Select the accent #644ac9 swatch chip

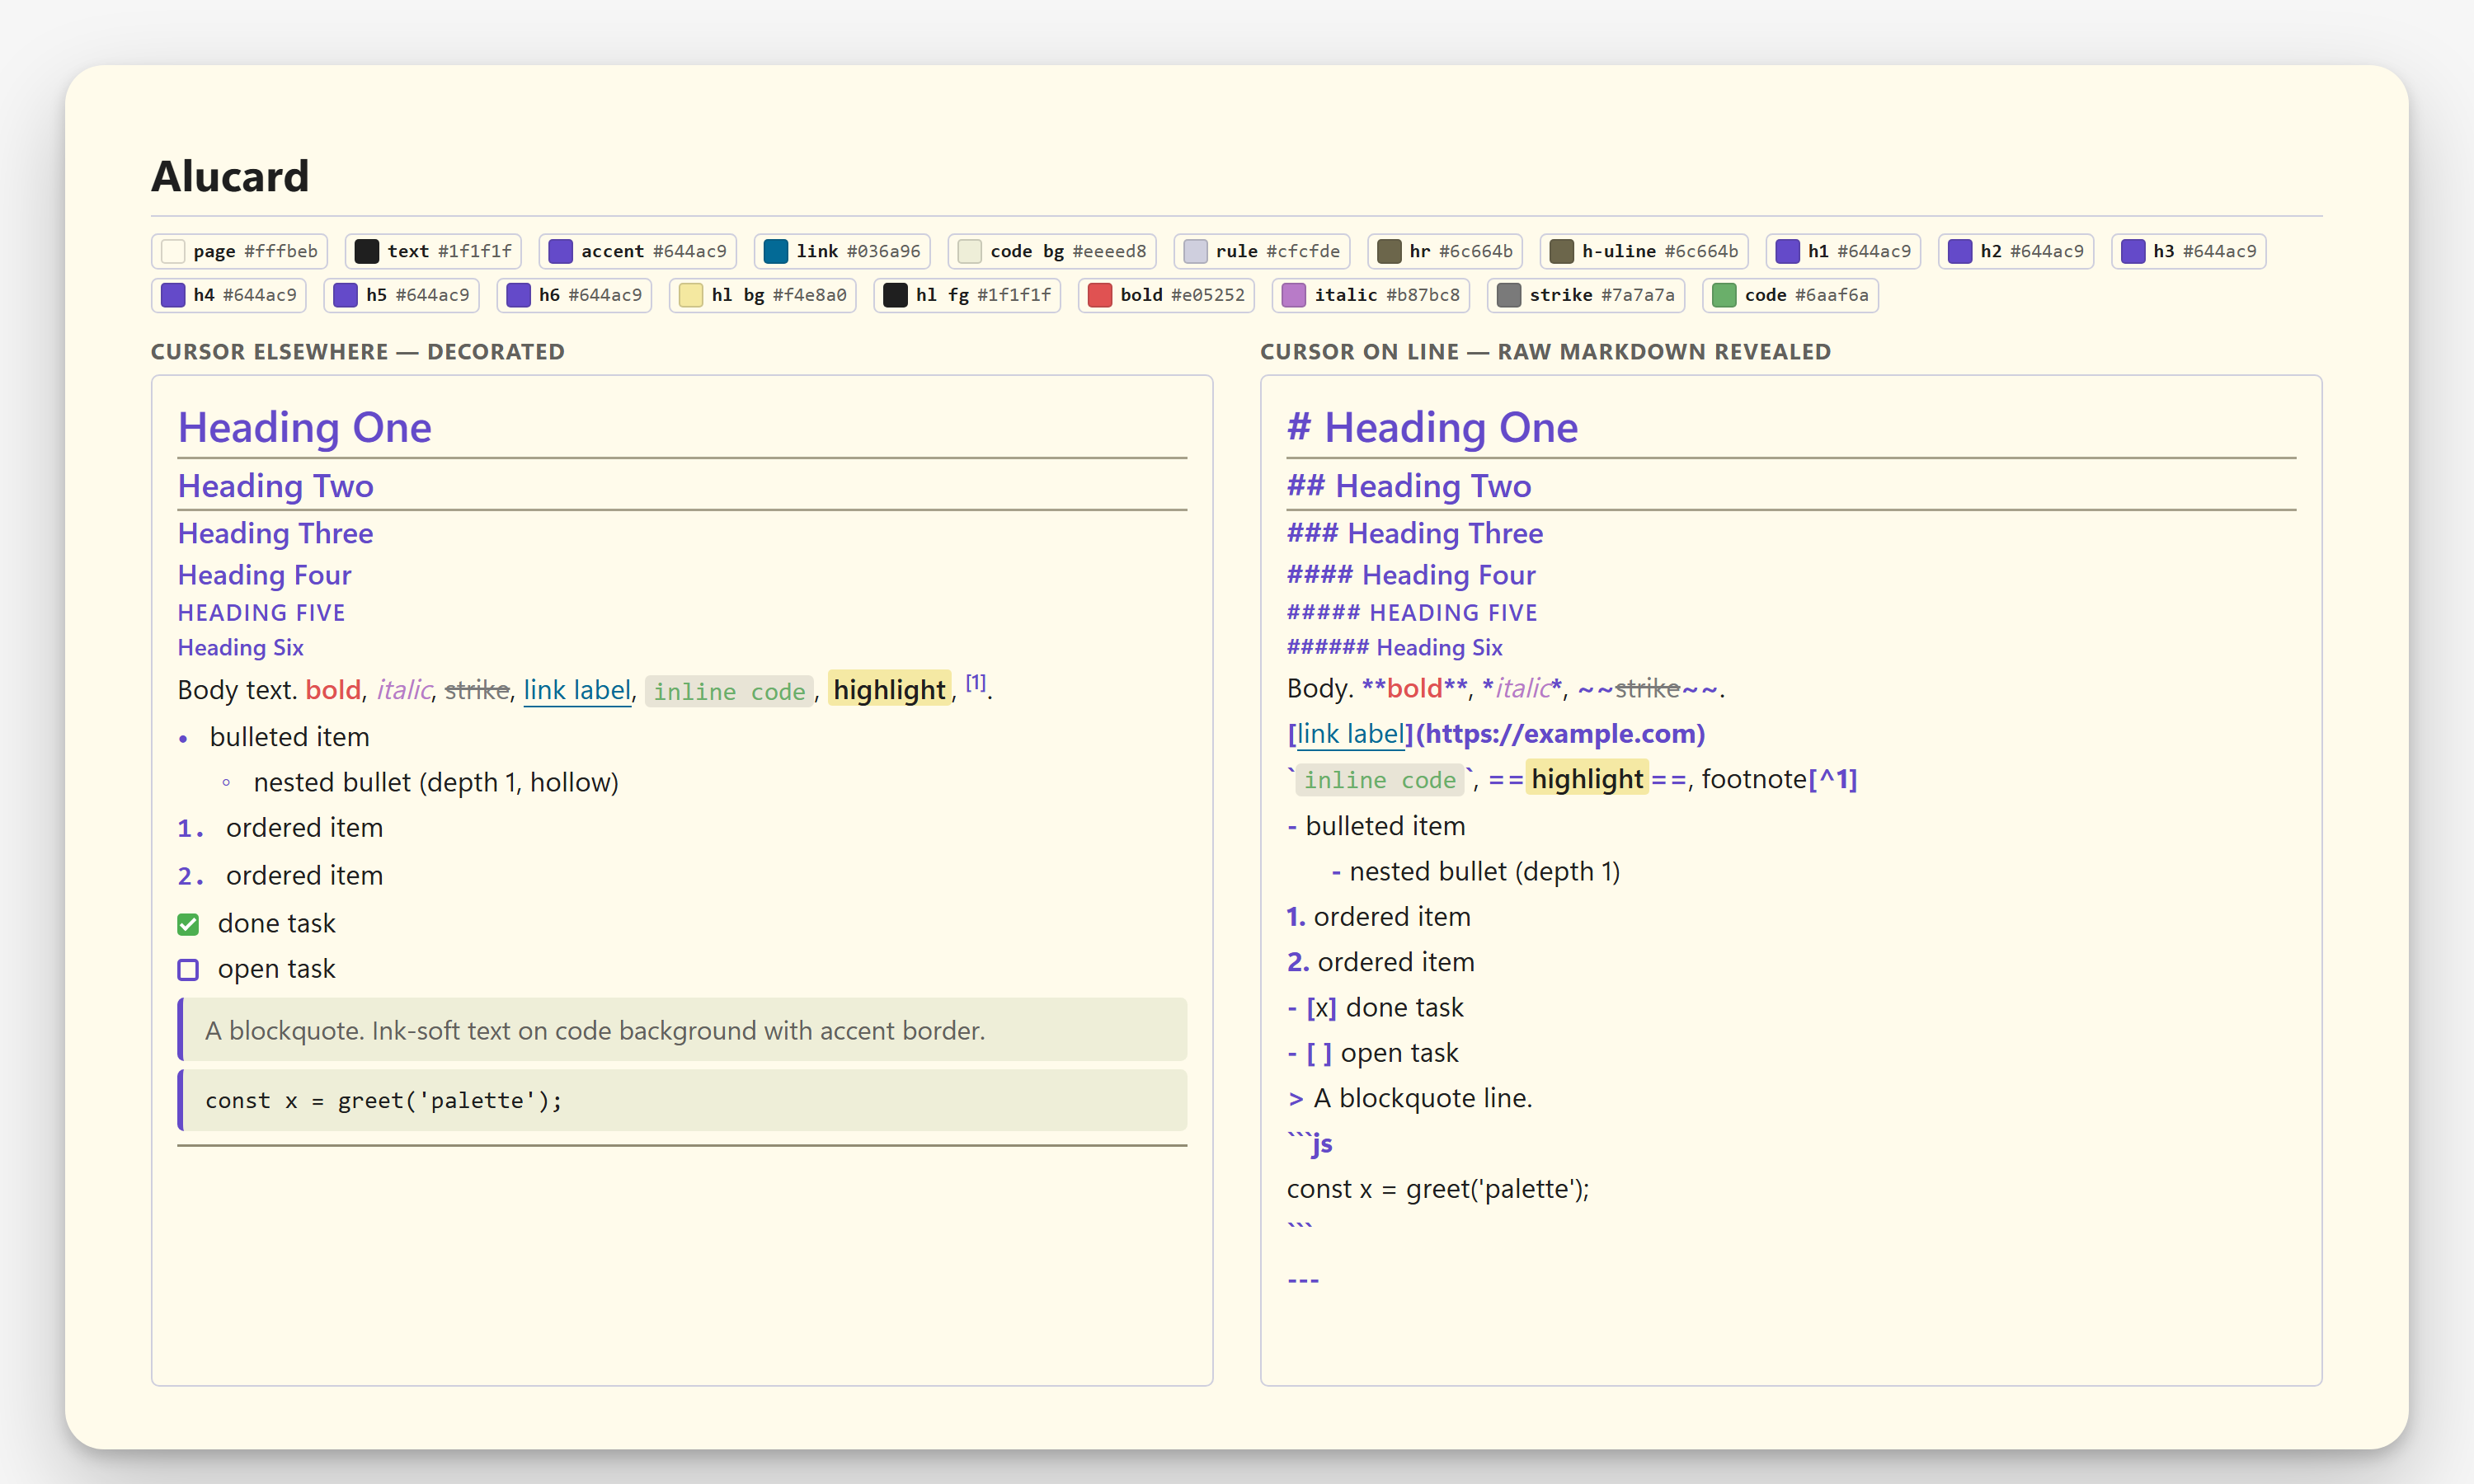tap(638, 251)
